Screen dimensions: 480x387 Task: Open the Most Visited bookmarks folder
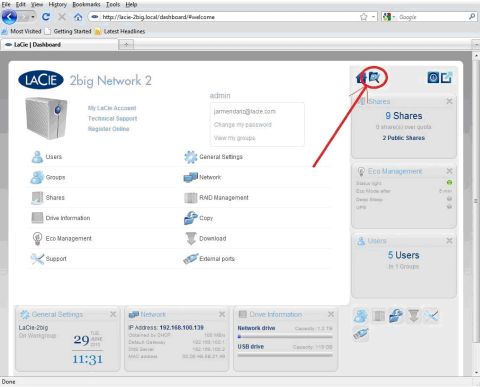(x=22, y=31)
